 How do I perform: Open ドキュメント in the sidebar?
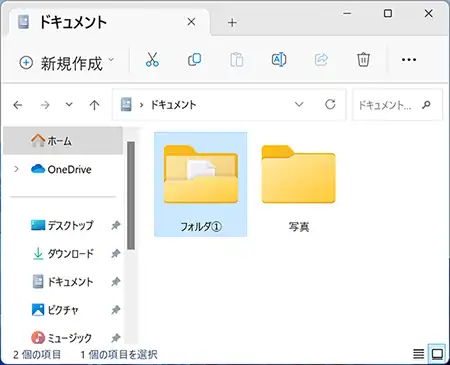tap(63, 282)
